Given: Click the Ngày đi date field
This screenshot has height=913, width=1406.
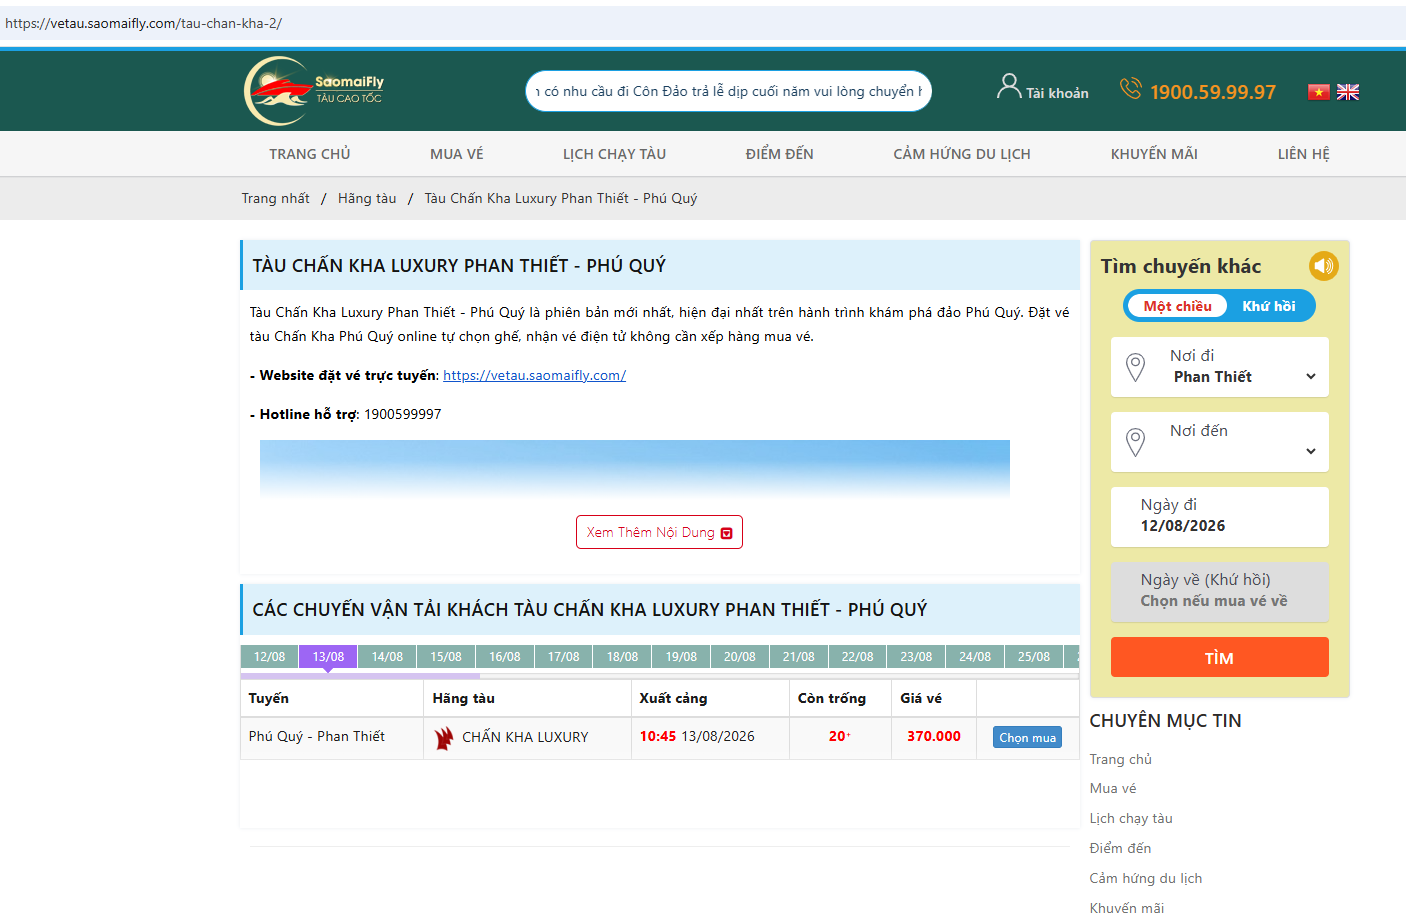Looking at the screenshot, I should tap(1220, 517).
